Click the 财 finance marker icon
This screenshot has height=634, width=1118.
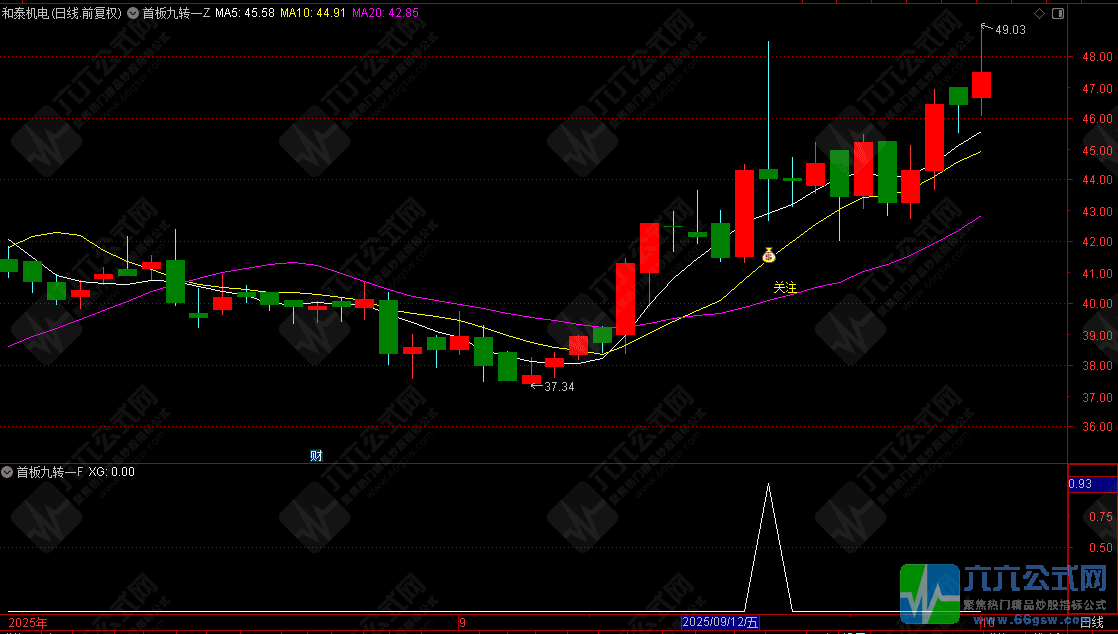(316, 456)
